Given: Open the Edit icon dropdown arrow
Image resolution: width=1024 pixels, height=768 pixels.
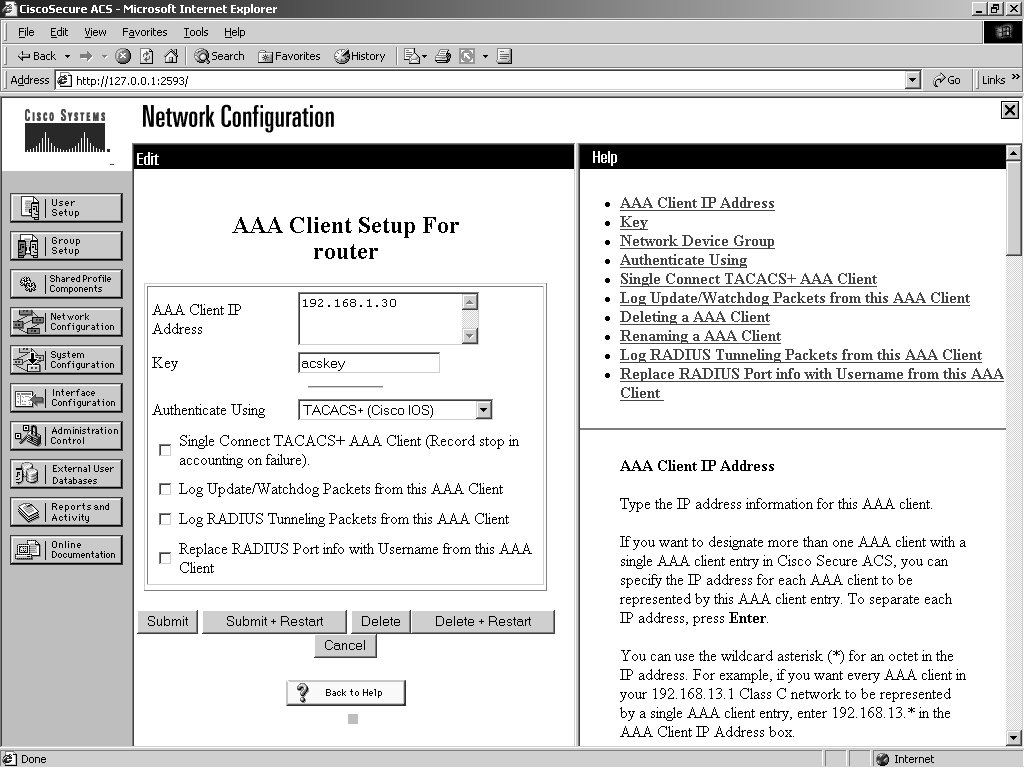Looking at the screenshot, I should tap(485, 56).
